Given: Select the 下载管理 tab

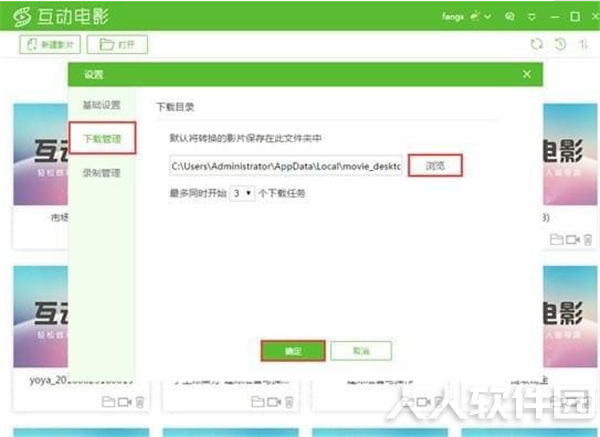Looking at the screenshot, I should tap(102, 138).
